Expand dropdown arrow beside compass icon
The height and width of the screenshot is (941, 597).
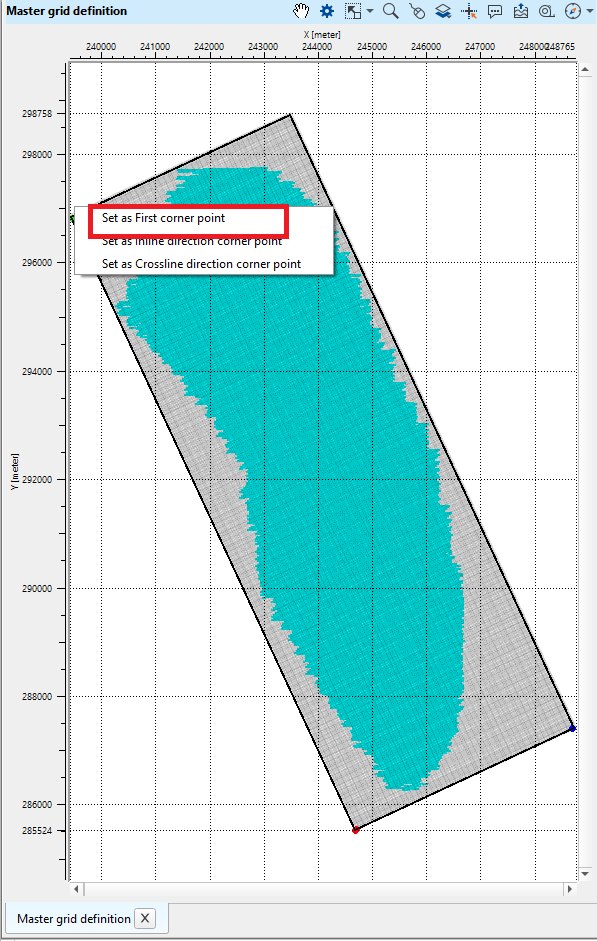pyautogui.click(x=589, y=11)
